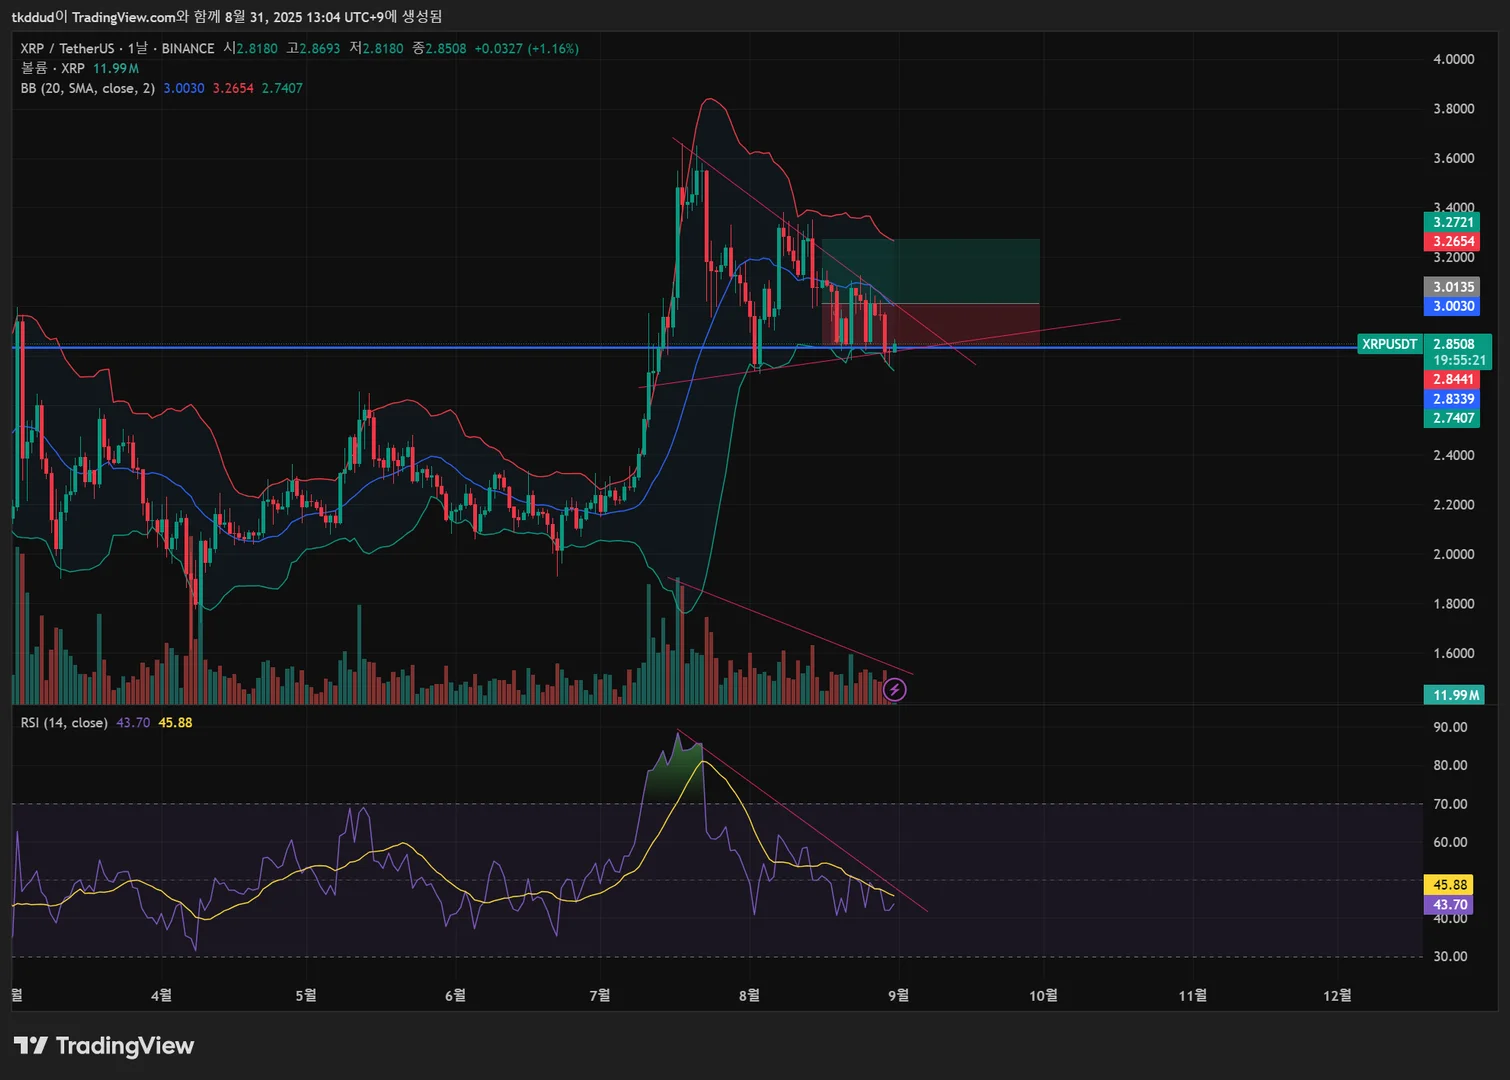The image size is (1510, 1080).
Task: Click the green 2.7407 value in BB legend
Action: [x=282, y=88]
